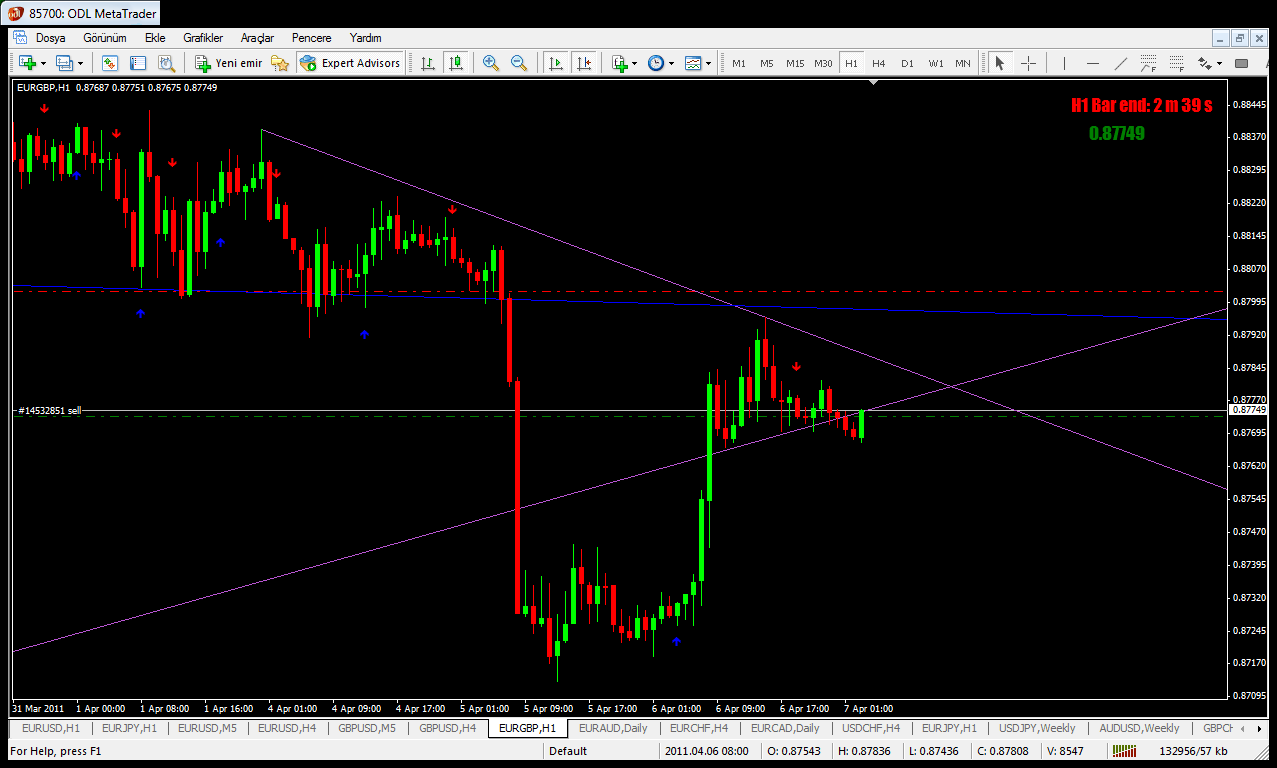Image resolution: width=1277 pixels, height=768 pixels.
Task: Switch to the EURAUD,Daily chart tab
Action: (613, 728)
